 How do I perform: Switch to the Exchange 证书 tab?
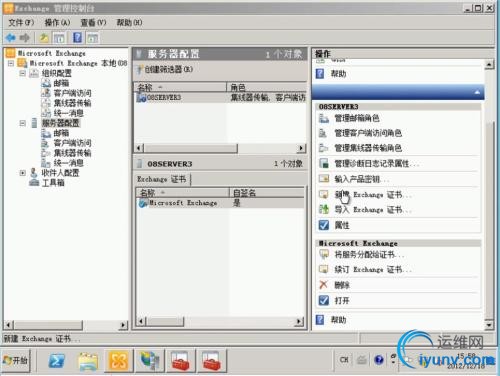click(162, 179)
